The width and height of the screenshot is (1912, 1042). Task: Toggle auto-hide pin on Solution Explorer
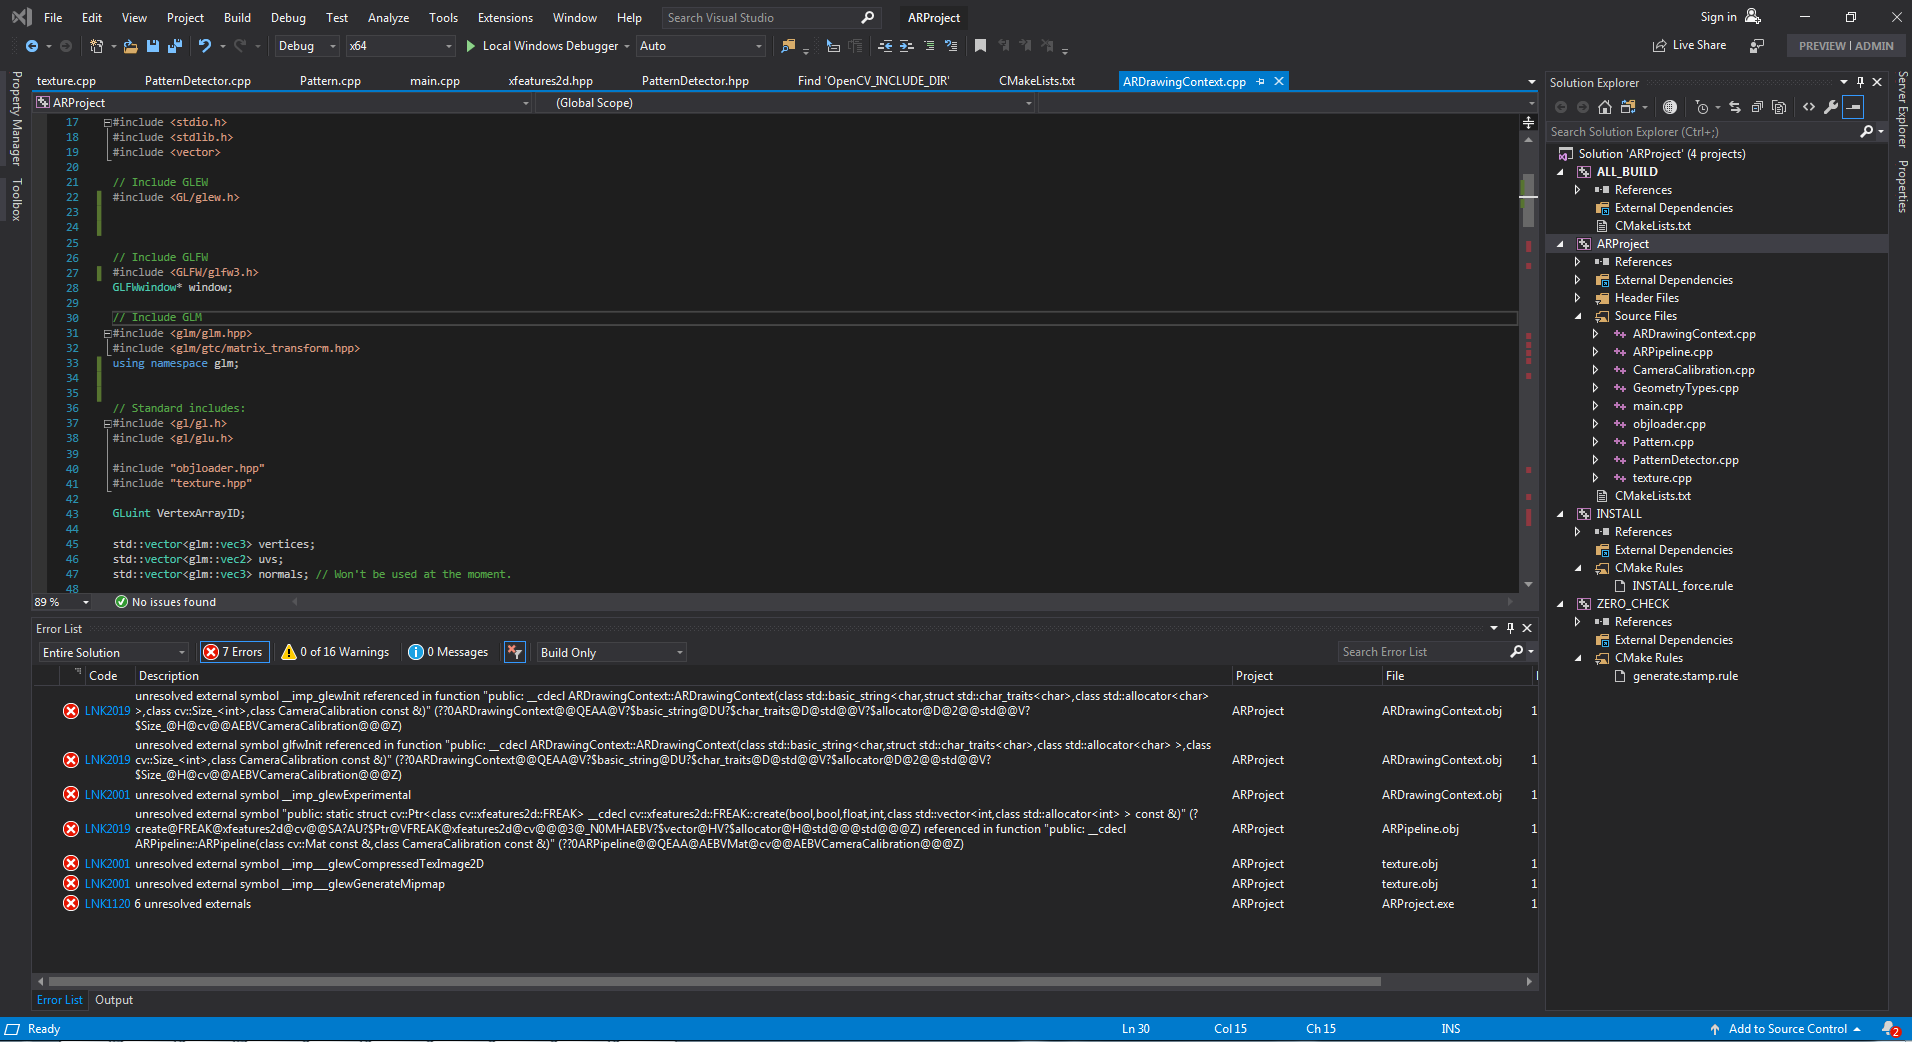1860,82
